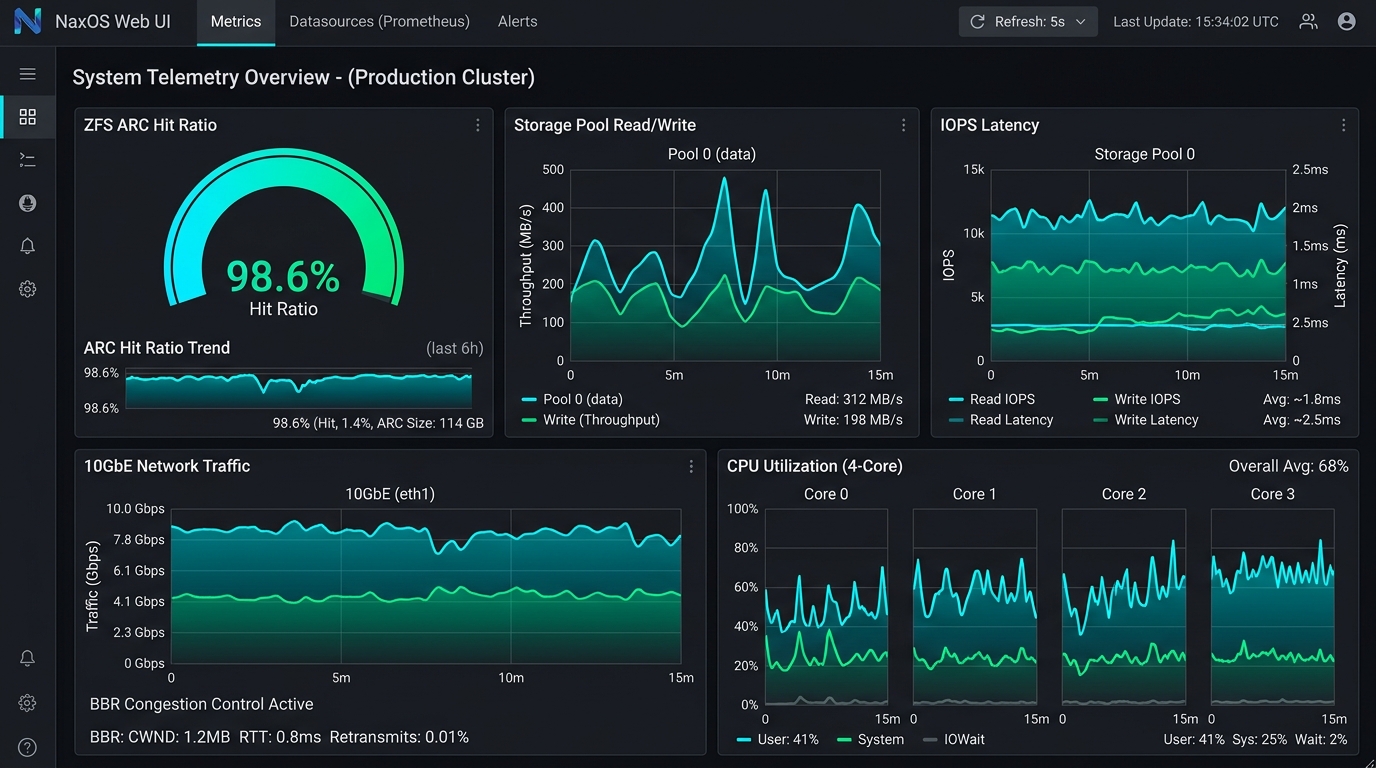1376x768 pixels.
Task: Click the Core 2 CPU chart
Action: 1124,606
